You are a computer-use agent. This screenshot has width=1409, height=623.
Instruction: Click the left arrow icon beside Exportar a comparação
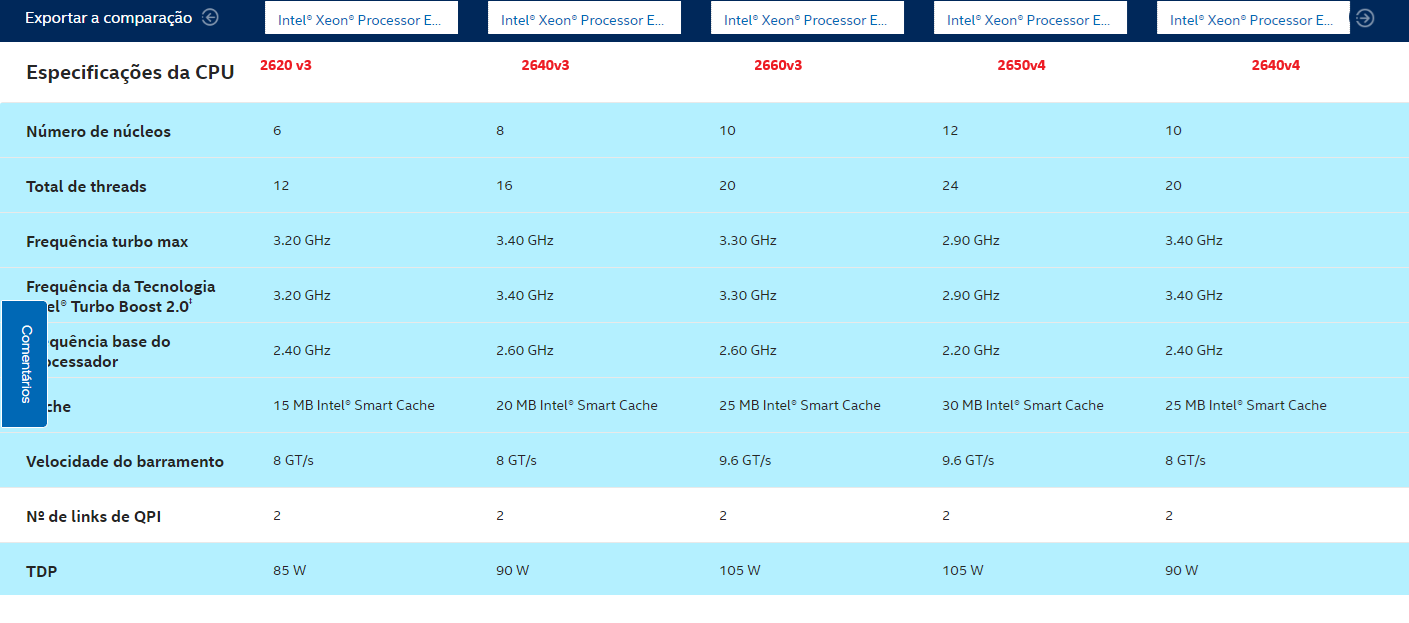click(x=210, y=17)
